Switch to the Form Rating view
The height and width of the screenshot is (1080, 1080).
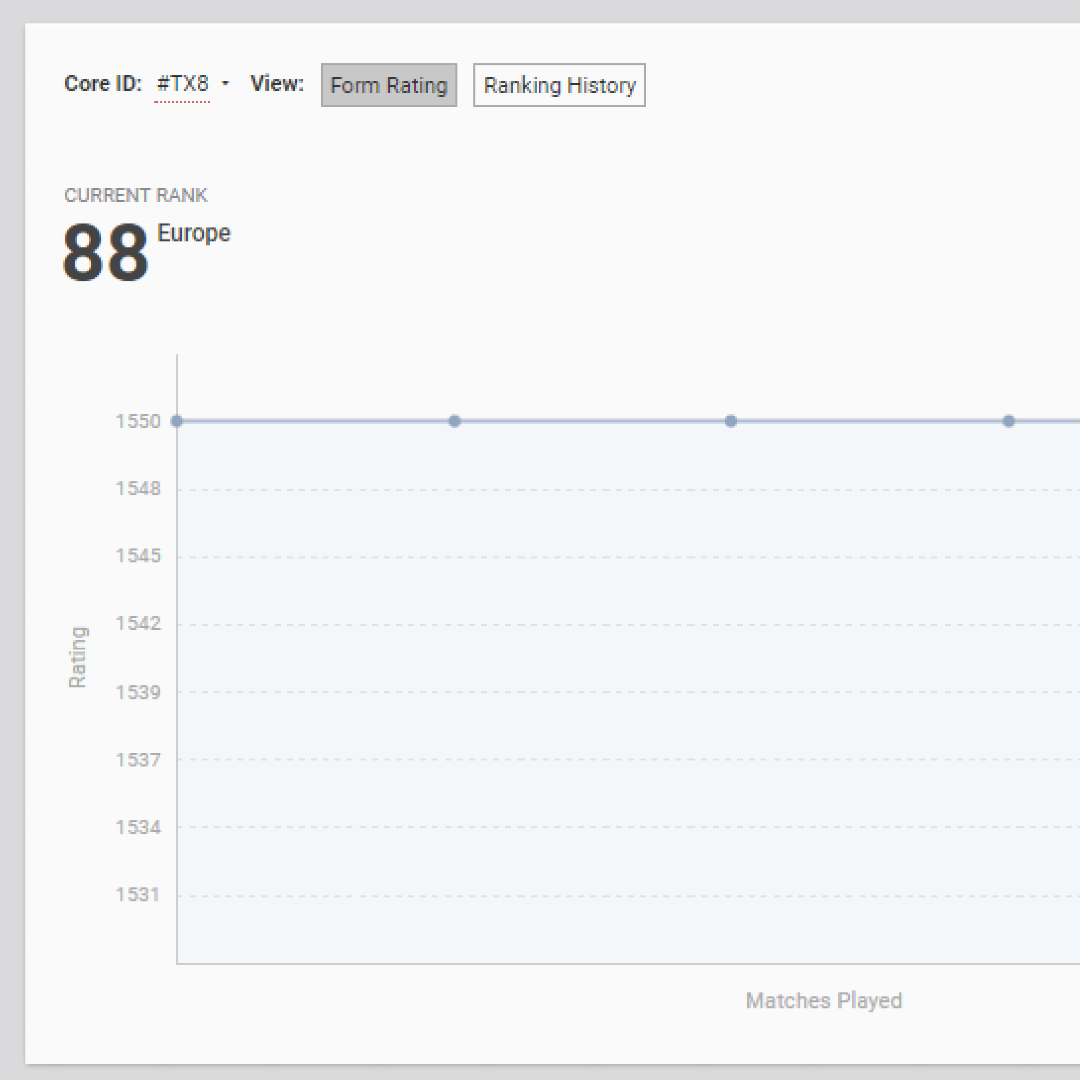click(389, 86)
